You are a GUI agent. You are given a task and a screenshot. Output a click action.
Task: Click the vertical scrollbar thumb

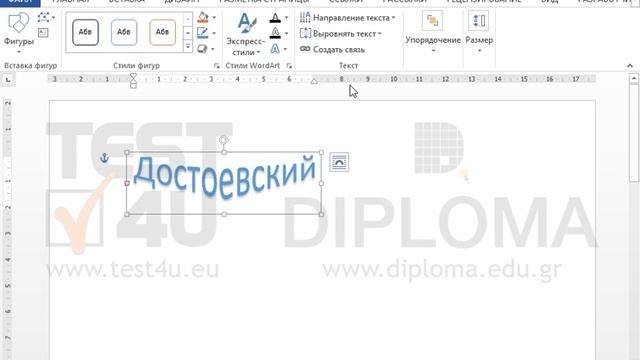tap(634, 133)
